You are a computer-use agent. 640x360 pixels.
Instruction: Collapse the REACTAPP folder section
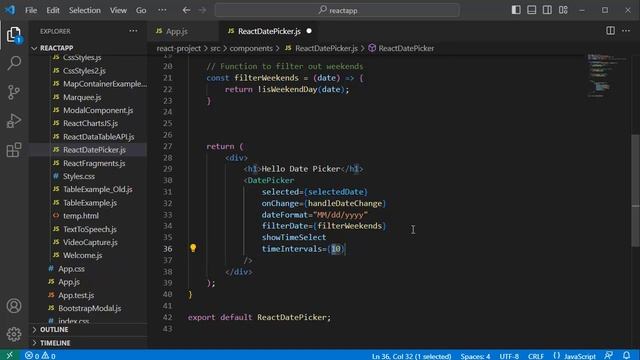pyautogui.click(x=56, y=48)
